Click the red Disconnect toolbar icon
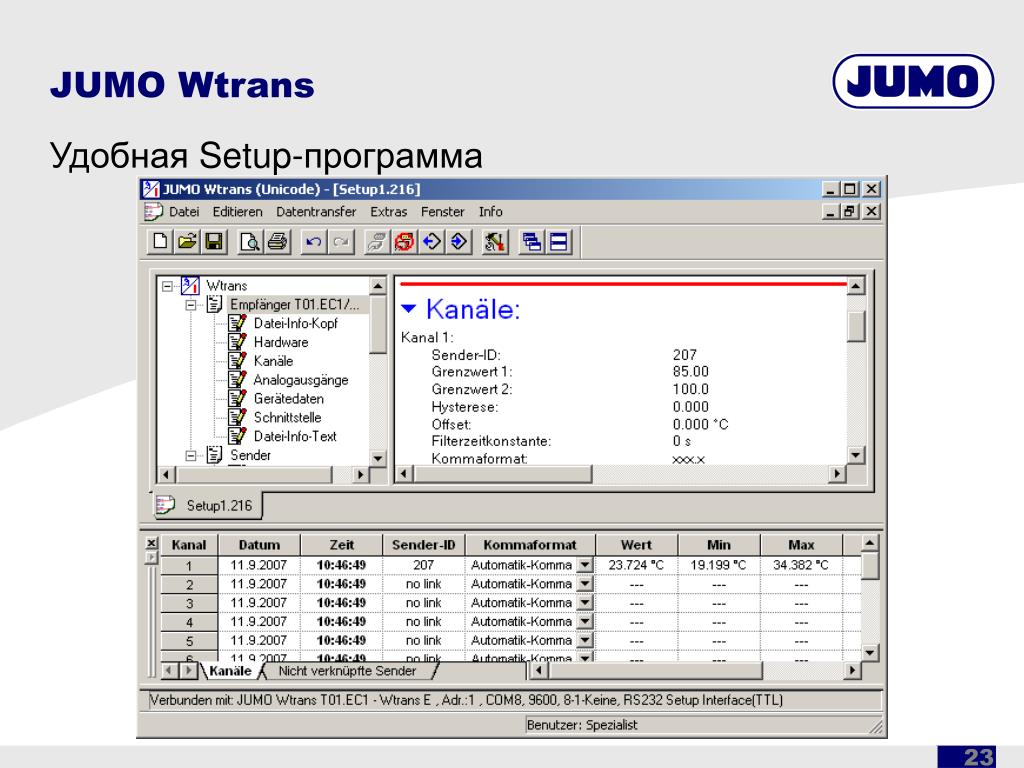Screen dimensions: 1024x768 coord(404,242)
